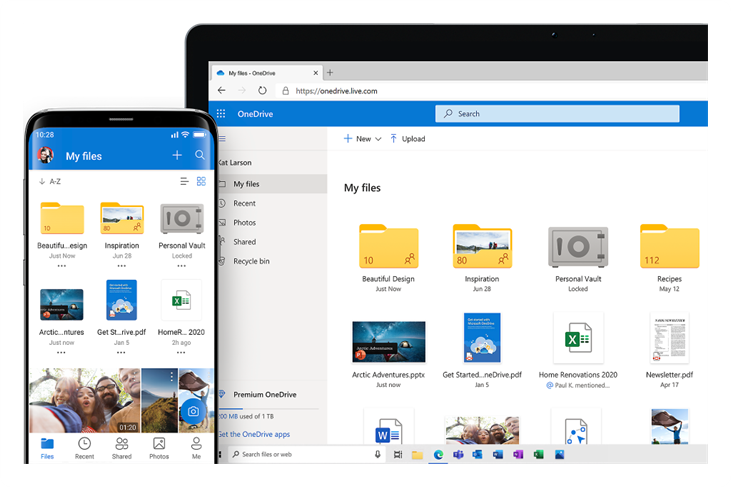Open more options under phone Personal Vault
The width and height of the screenshot is (731, 487).
[181, 266]
